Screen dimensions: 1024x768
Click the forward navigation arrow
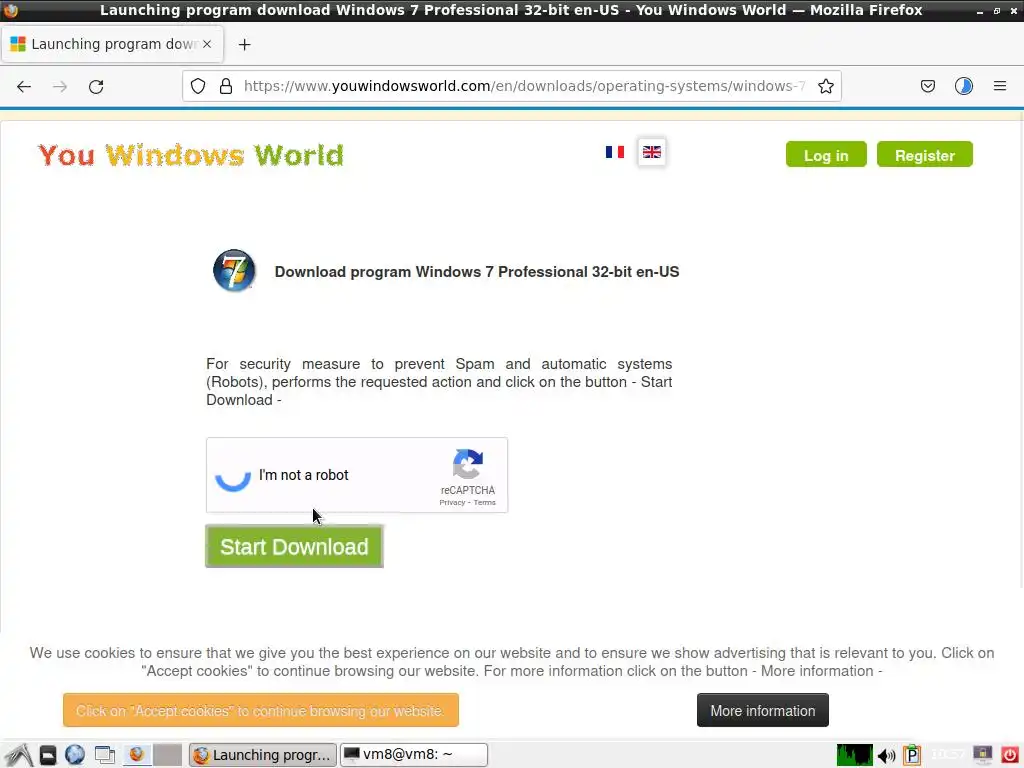click(60, 86)
